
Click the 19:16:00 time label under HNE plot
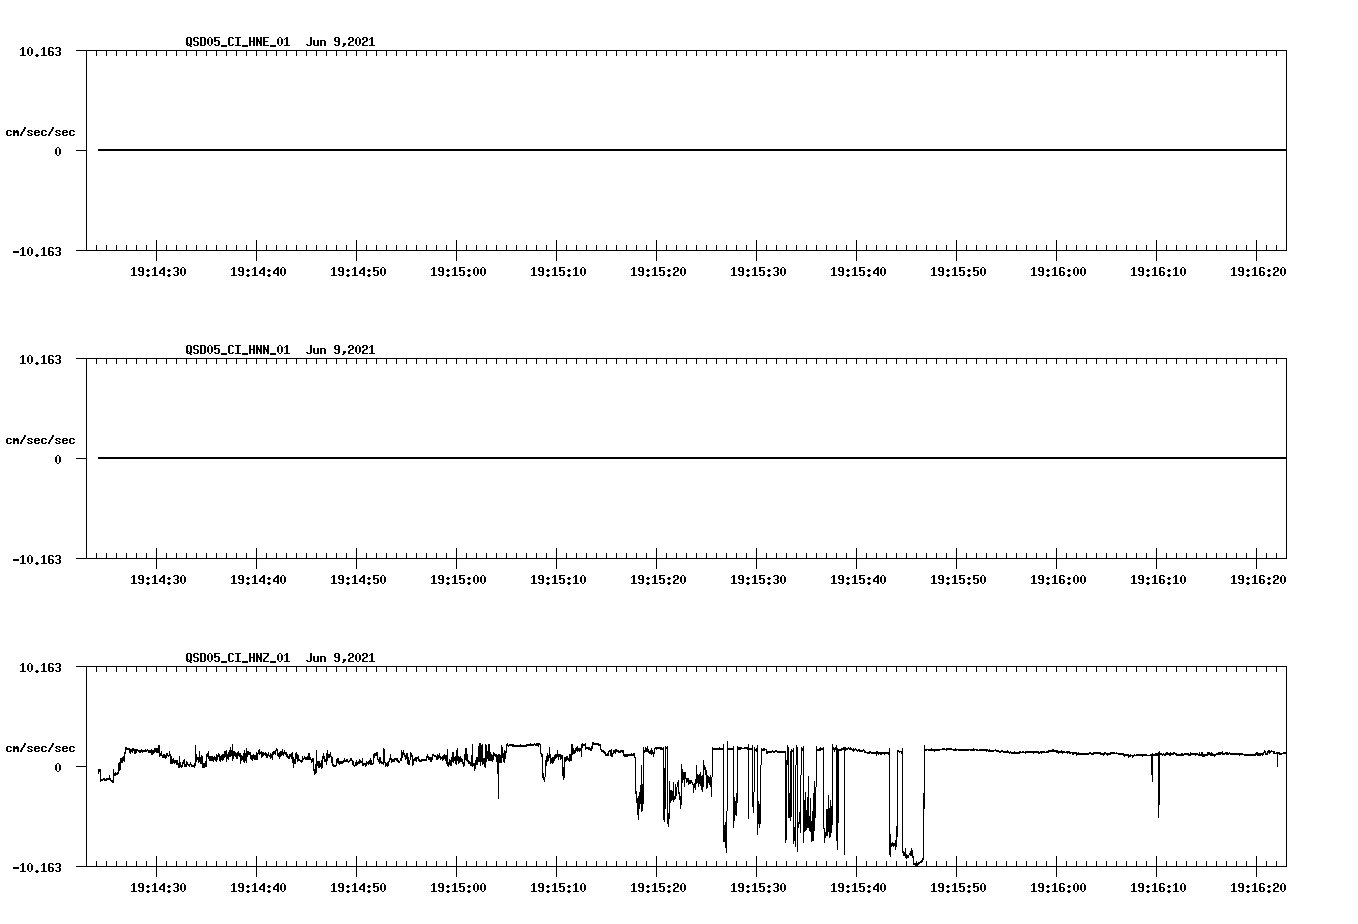coord(1058,272)
